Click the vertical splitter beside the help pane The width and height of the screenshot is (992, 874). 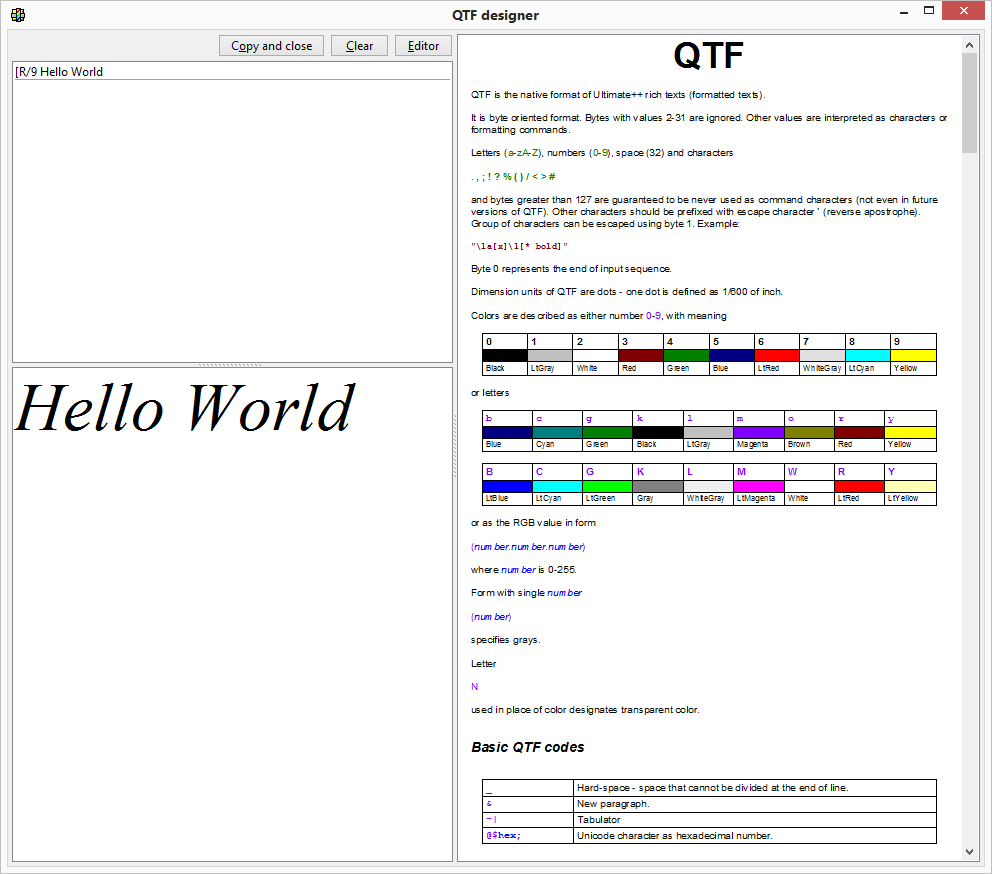point(455,448)
